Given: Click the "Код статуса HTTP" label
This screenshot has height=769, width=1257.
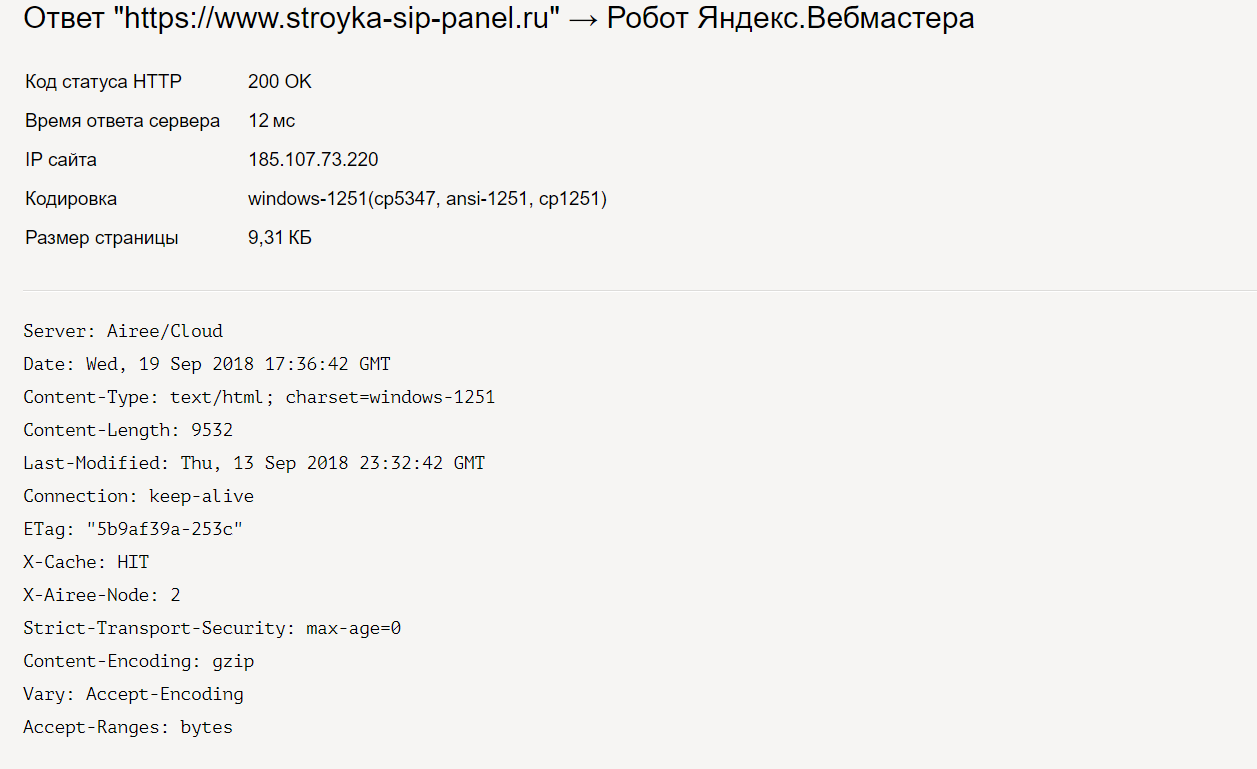Looking at the screenshot, I should [104, 82].
